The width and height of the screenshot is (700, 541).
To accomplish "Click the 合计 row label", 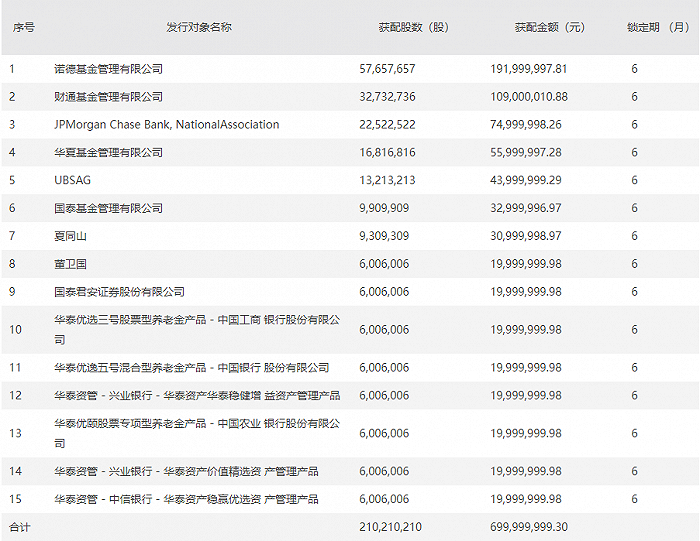I will (x=20, y=528).
